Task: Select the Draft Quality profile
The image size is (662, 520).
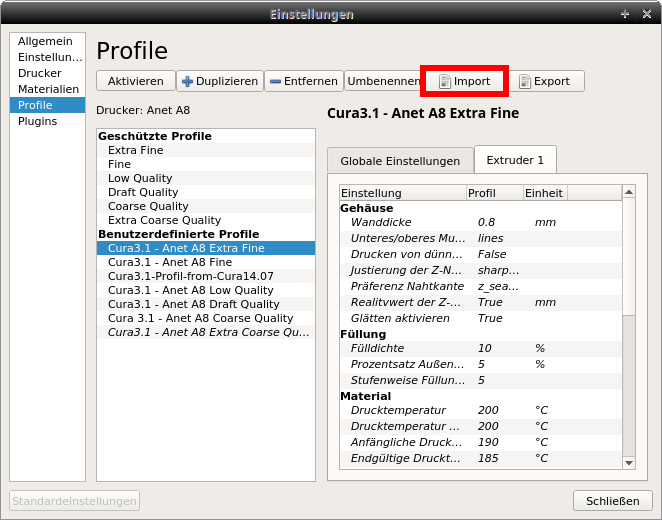Action: (206, 192)
